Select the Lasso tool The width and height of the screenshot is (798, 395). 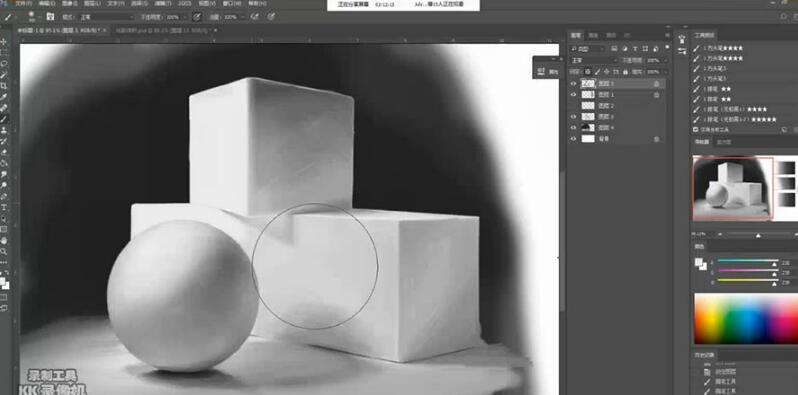tap(4, 64)
